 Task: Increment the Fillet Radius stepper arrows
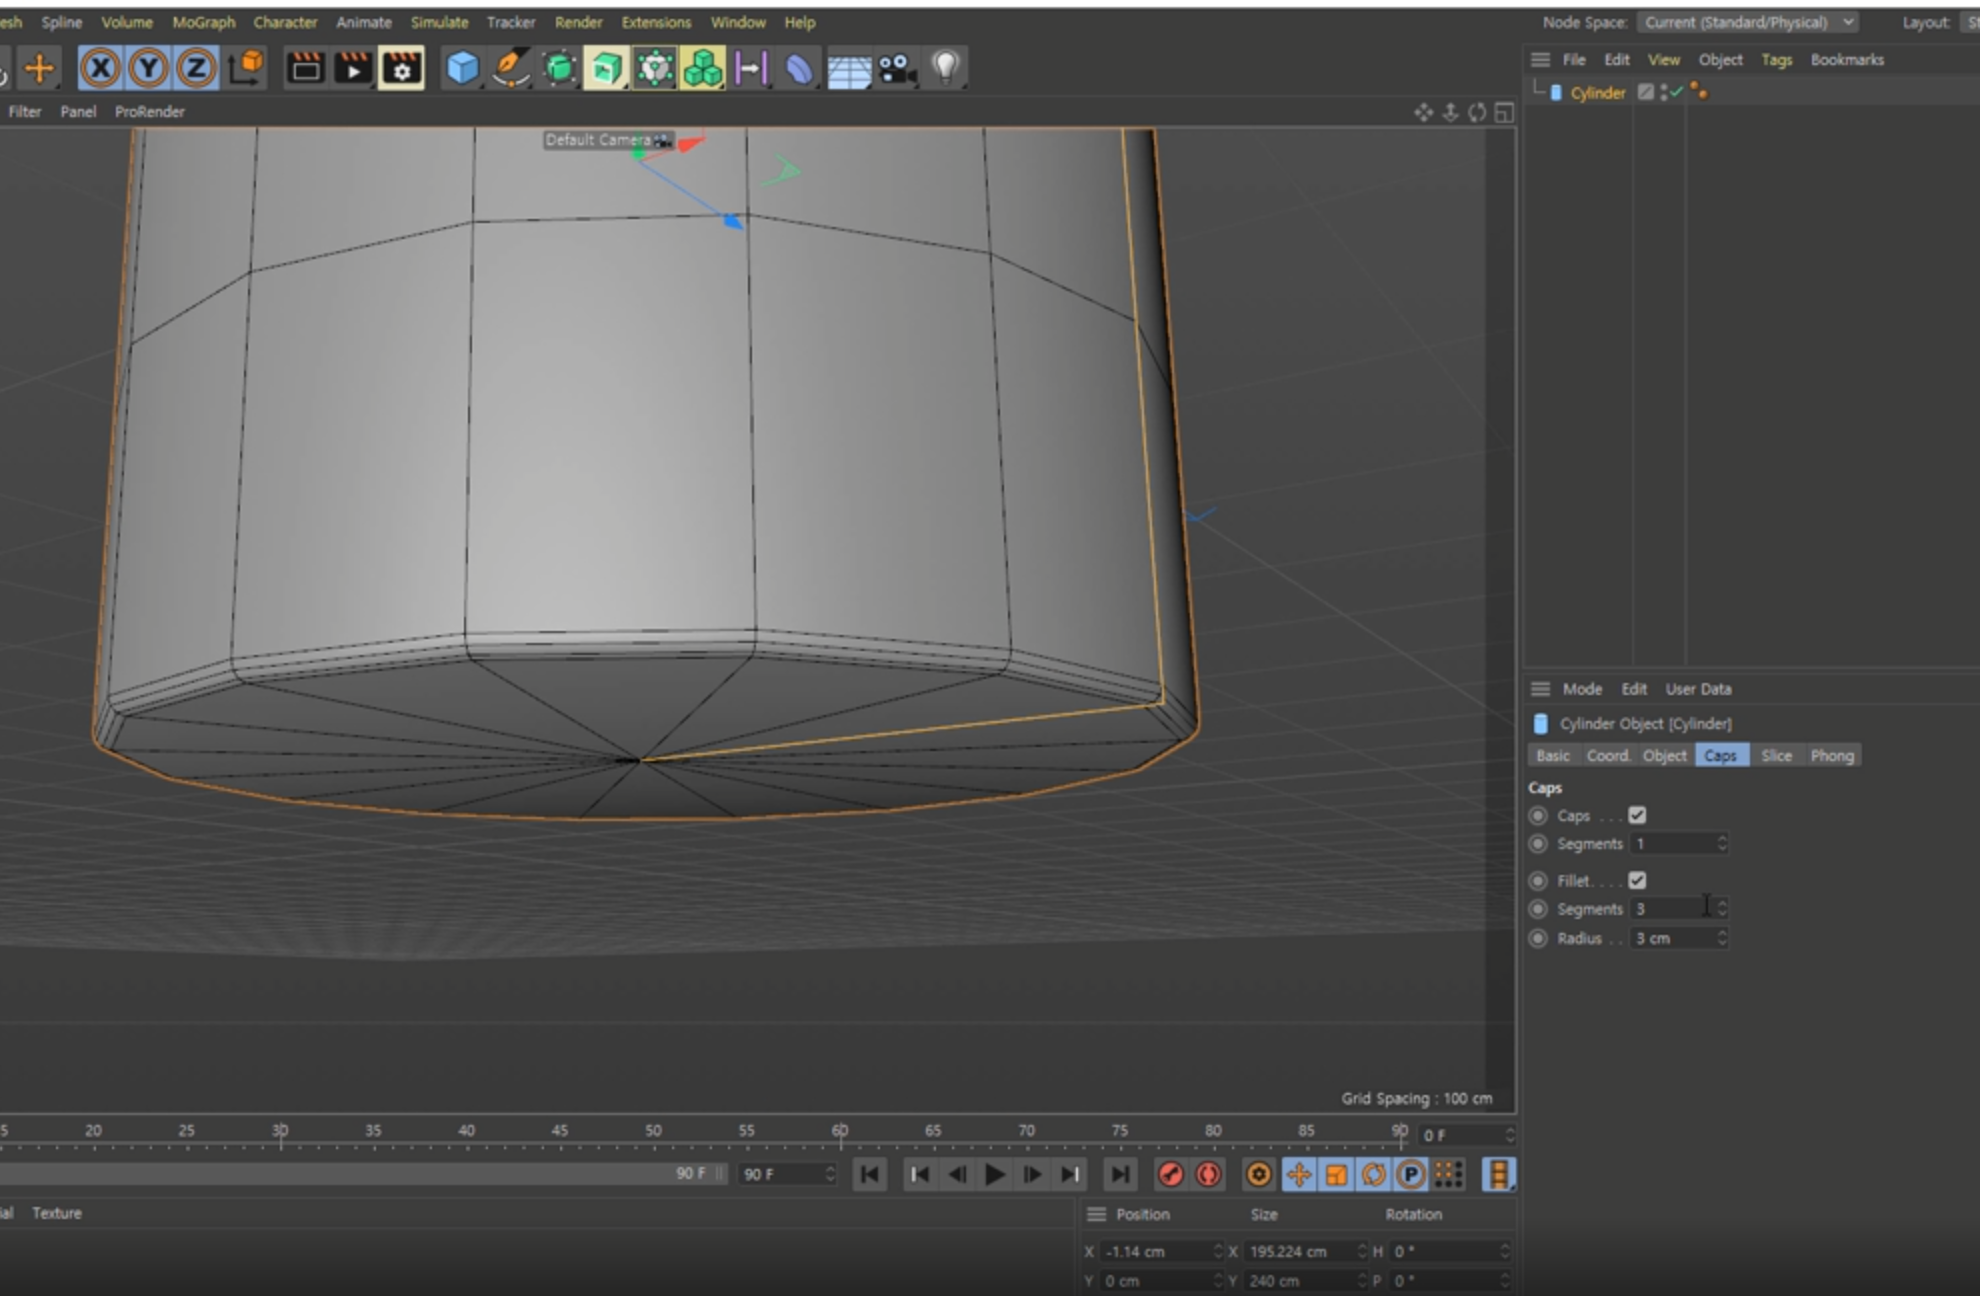(1722, 933)
